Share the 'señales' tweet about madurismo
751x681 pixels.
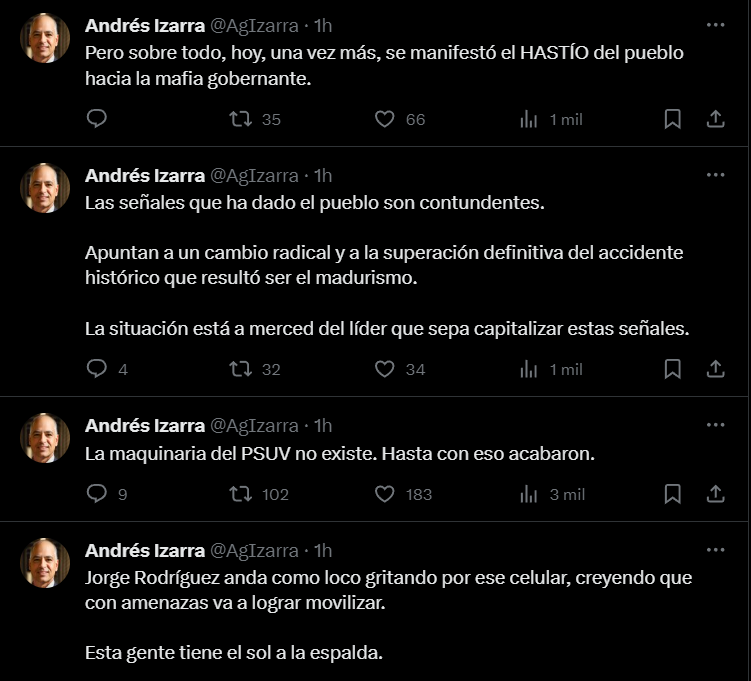coord(715,369)
